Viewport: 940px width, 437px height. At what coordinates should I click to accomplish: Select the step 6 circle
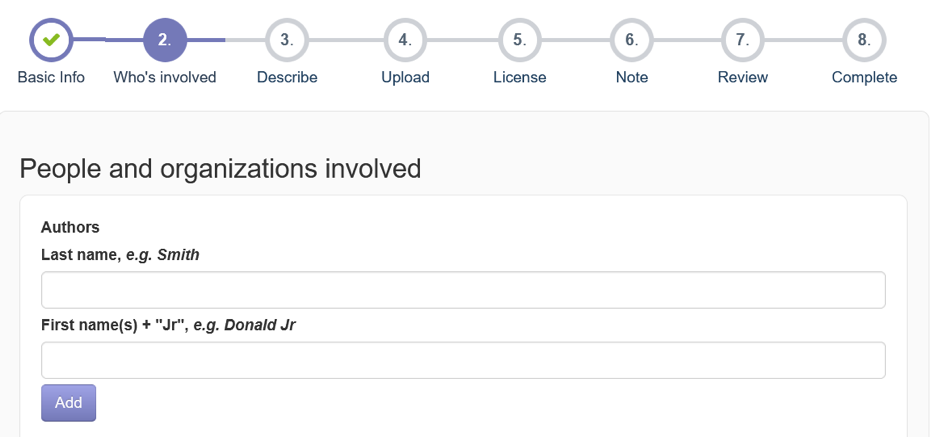click(x=631, y=40)
